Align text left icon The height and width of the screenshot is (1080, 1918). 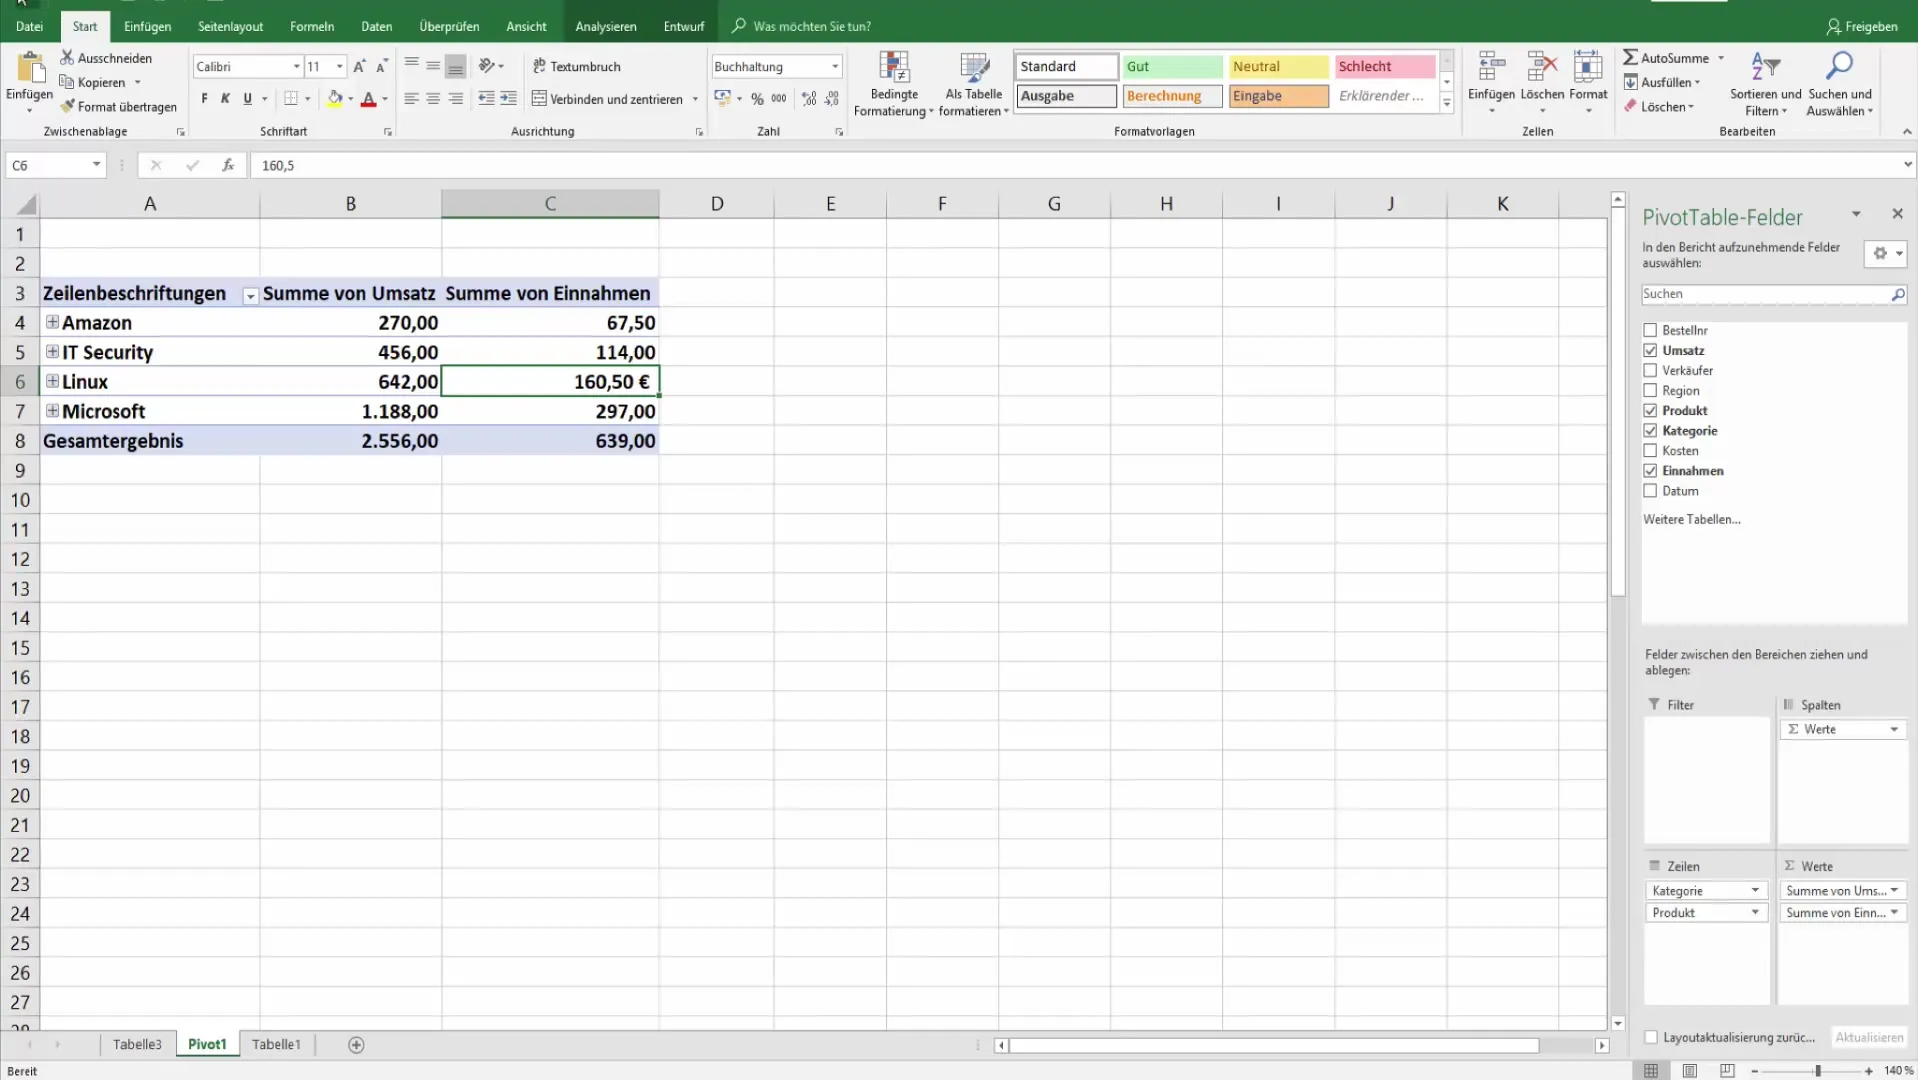[x=411, y=98]
